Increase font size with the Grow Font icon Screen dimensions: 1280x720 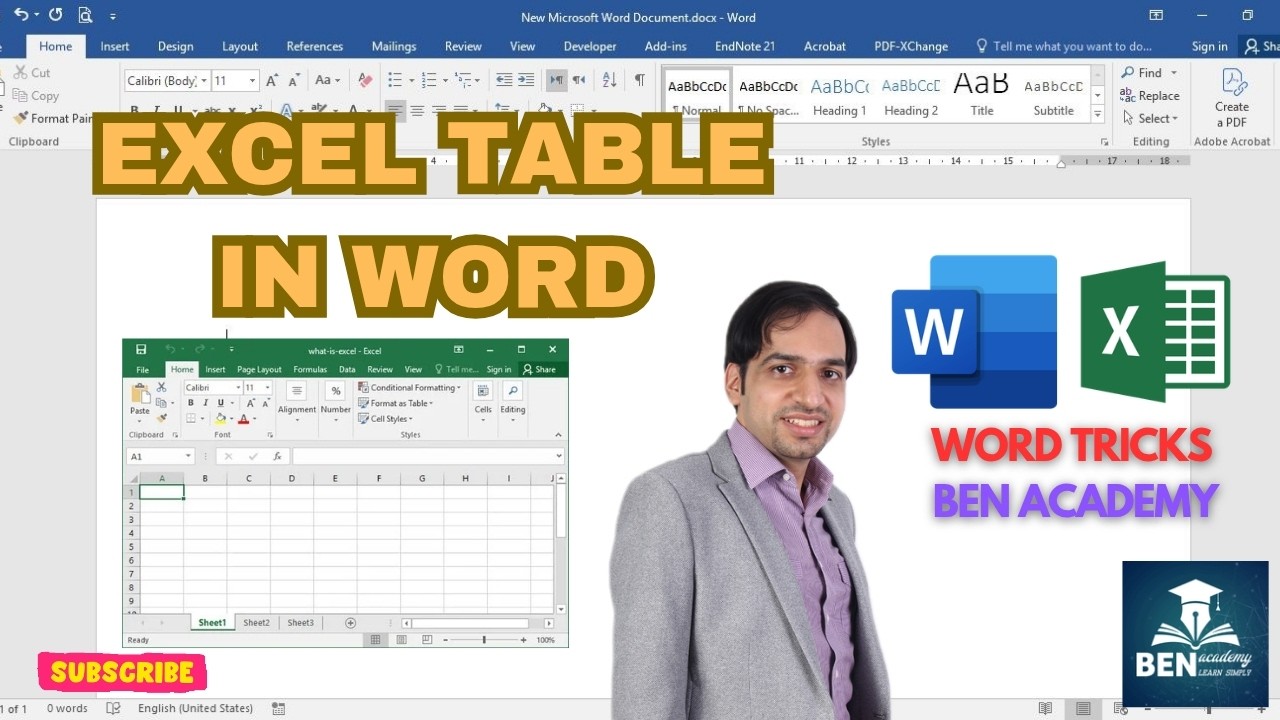pyautogui.click(x=272, y=80)
